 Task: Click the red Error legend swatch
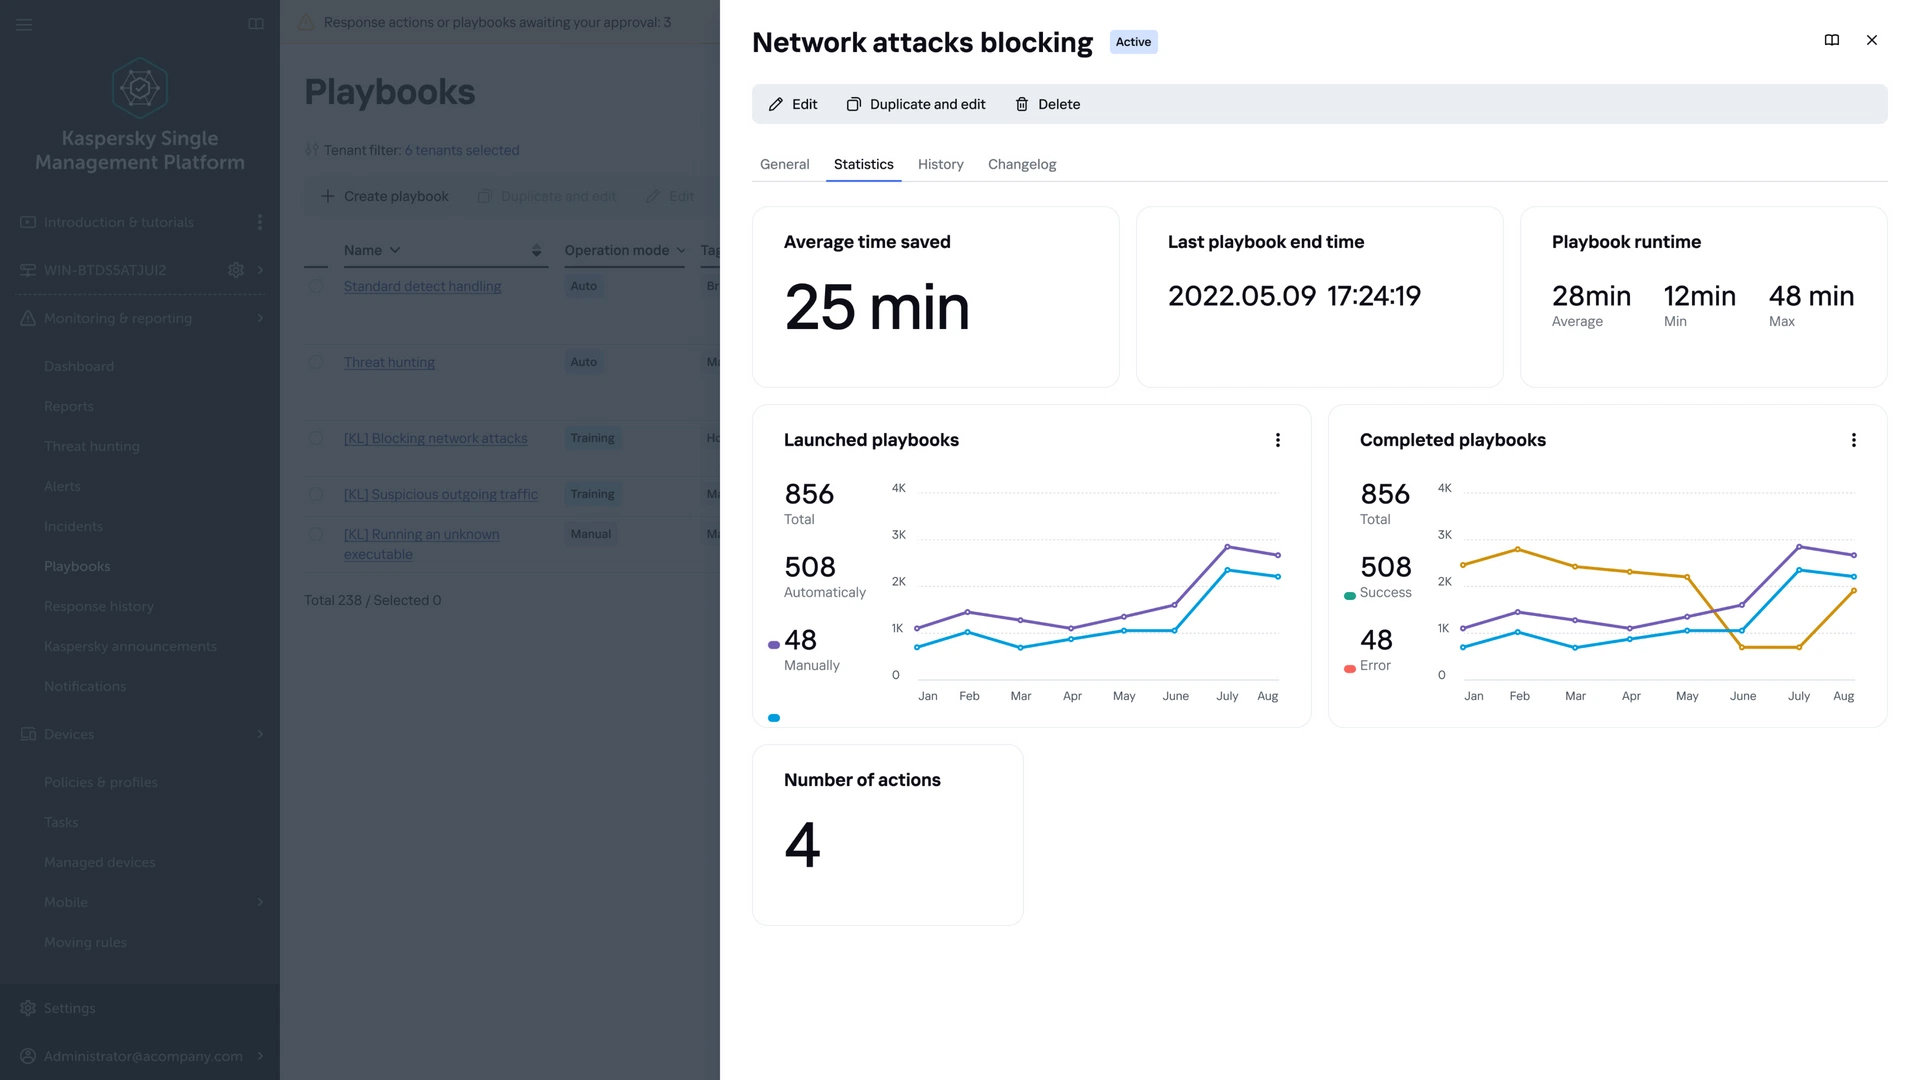tap(1350, 668)
